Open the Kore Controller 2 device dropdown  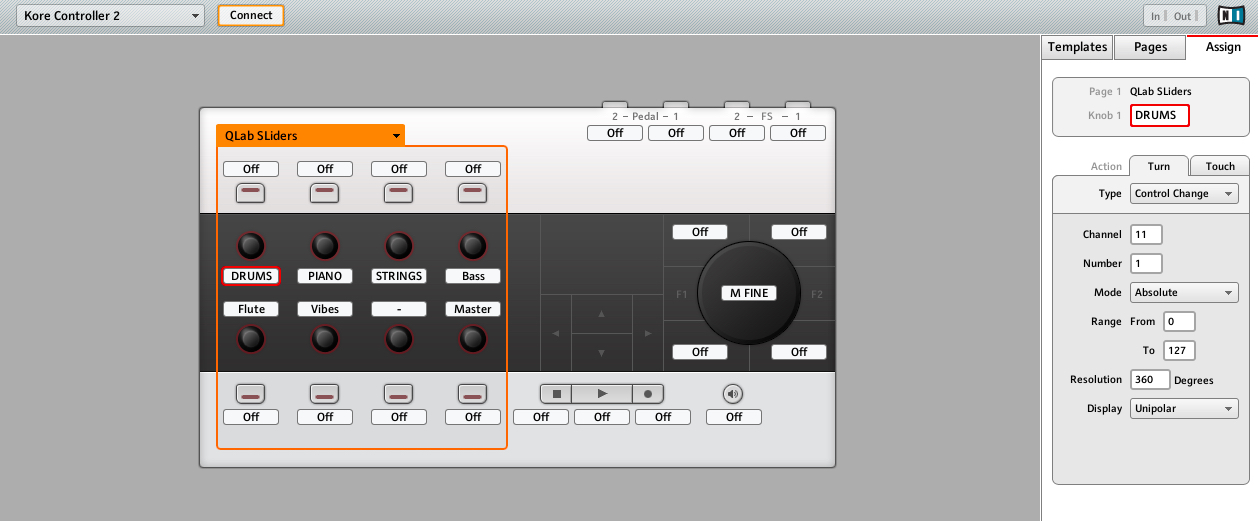tap(109, 16)
